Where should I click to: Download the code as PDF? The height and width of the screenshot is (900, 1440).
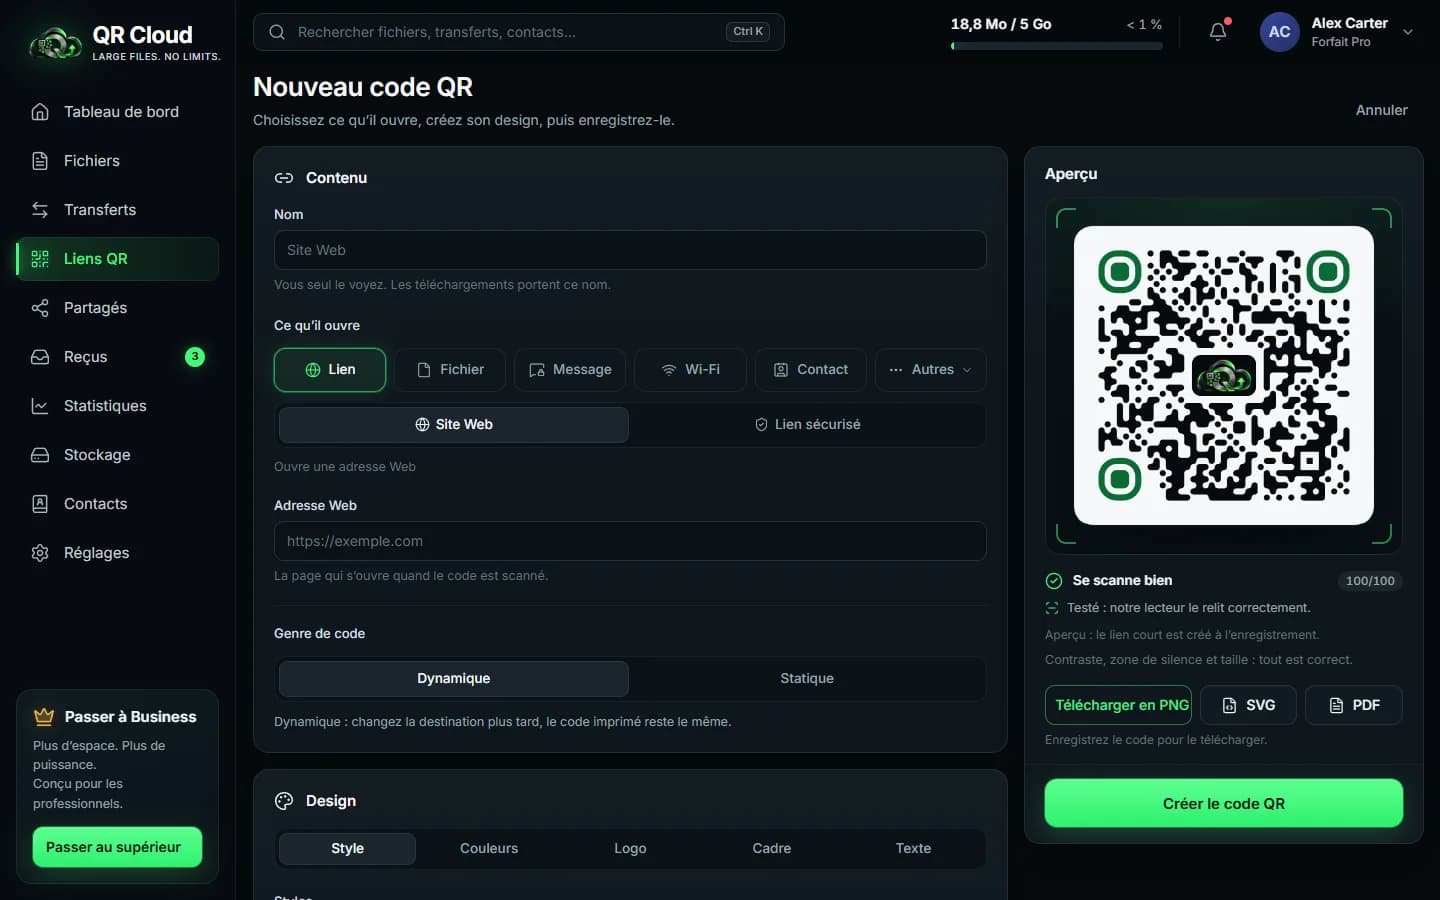click(x=1354, y=705)
